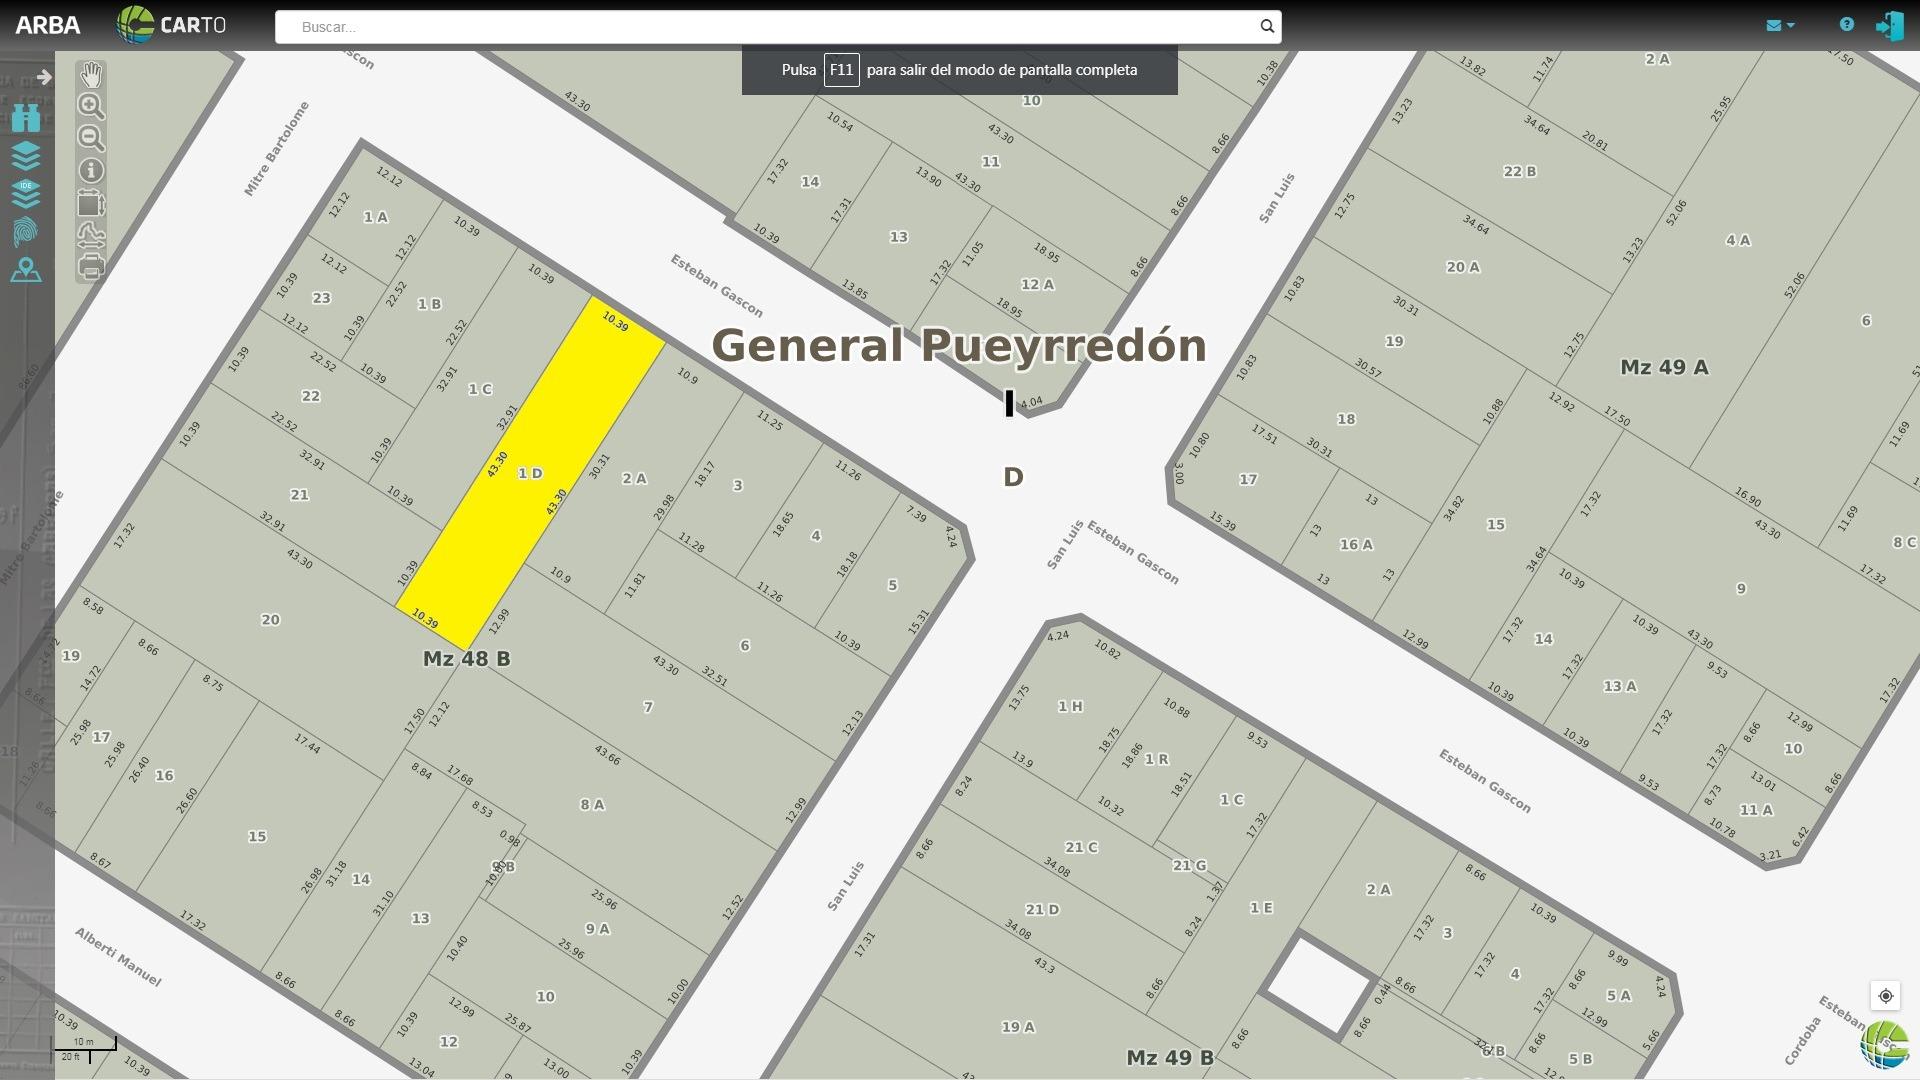Center map on my location

coord(1885,996)
